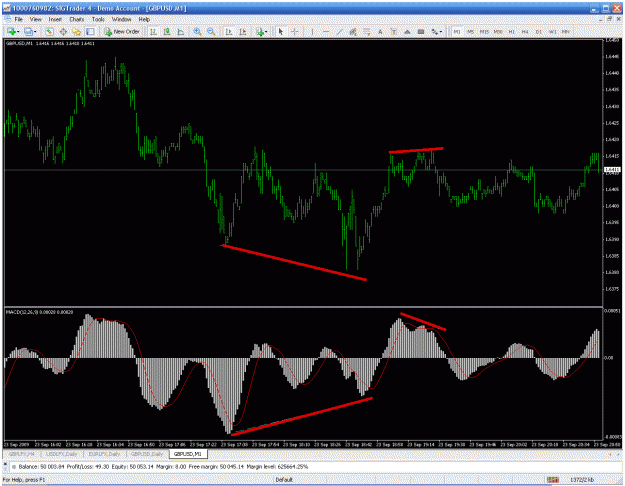This screenshot has width=625, height=486.
Task: Switch to H4 timeframe
Action: click(x=525, y=31)
